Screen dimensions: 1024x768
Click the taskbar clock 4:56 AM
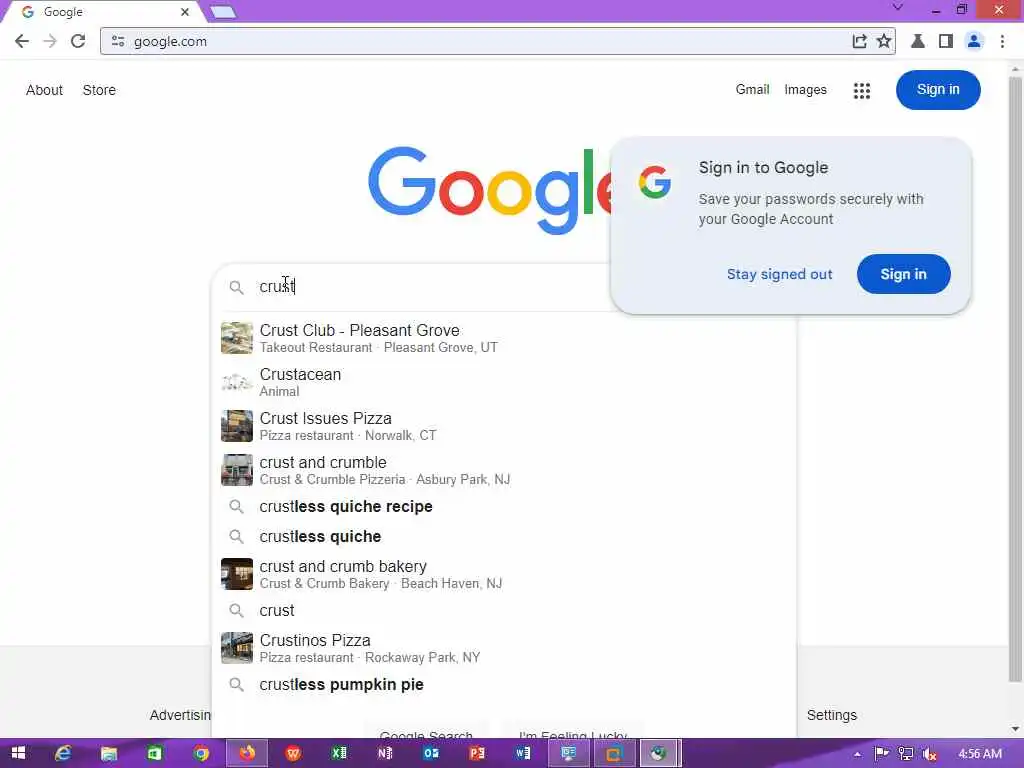[x=980, y=754]
